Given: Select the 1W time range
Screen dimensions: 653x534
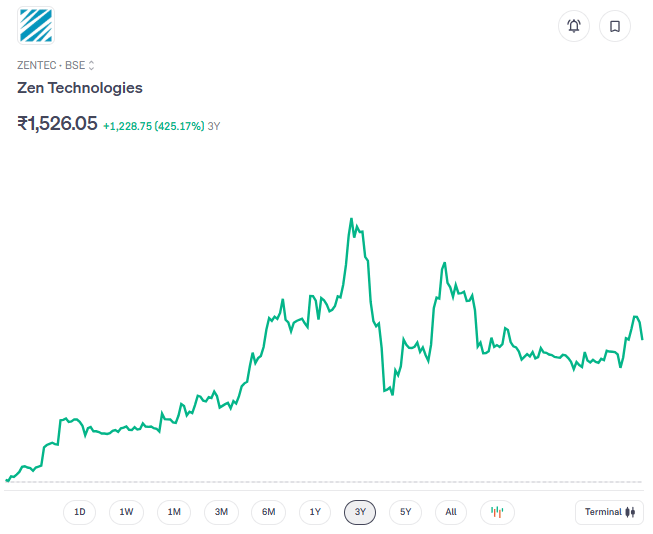Looking at the screenshot, I should [x=126, y=512].
